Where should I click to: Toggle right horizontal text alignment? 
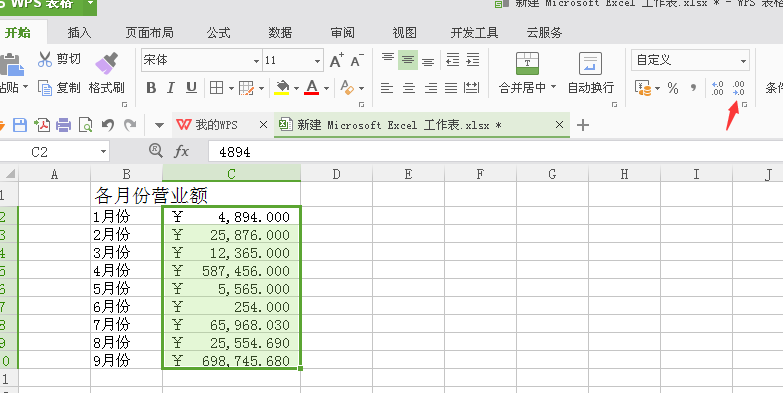pyautogui.click(x=430, y=88)
